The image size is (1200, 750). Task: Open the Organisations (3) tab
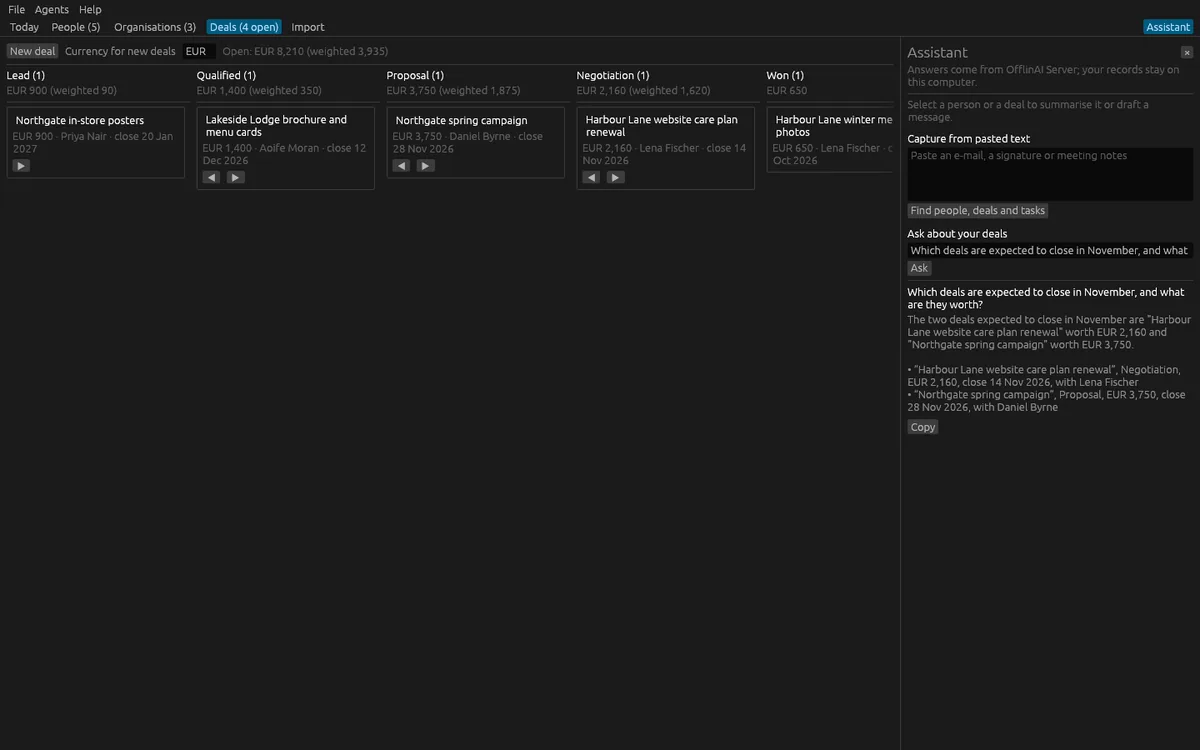(x=155, y=27)
